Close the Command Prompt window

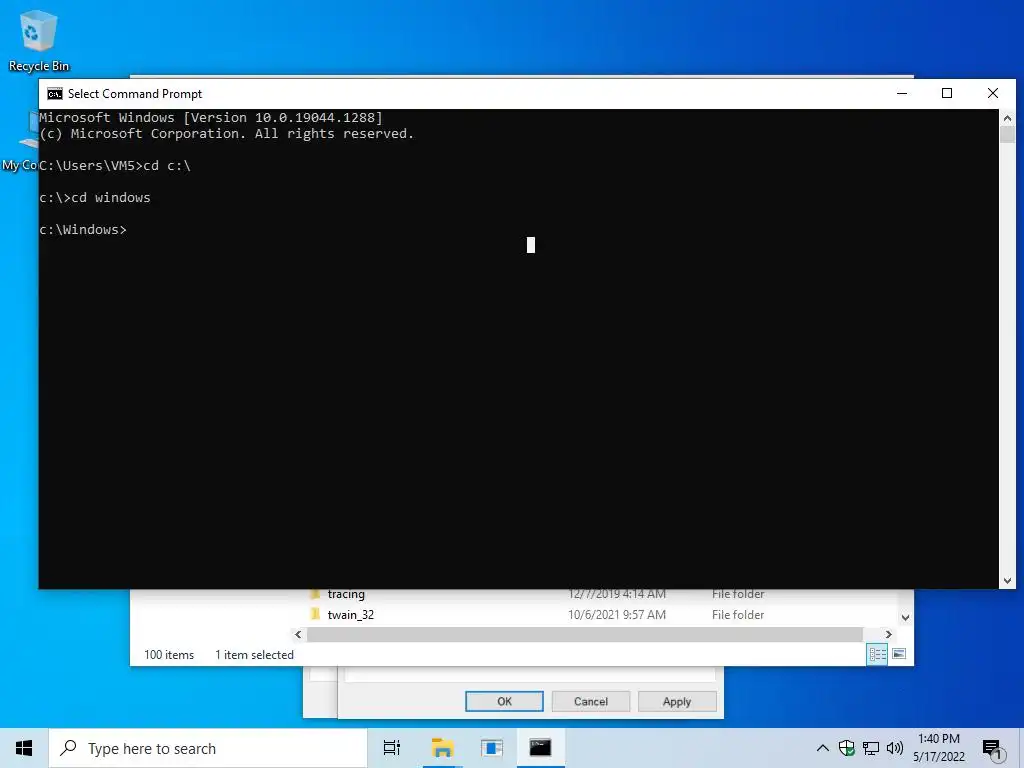click(993, 93)
